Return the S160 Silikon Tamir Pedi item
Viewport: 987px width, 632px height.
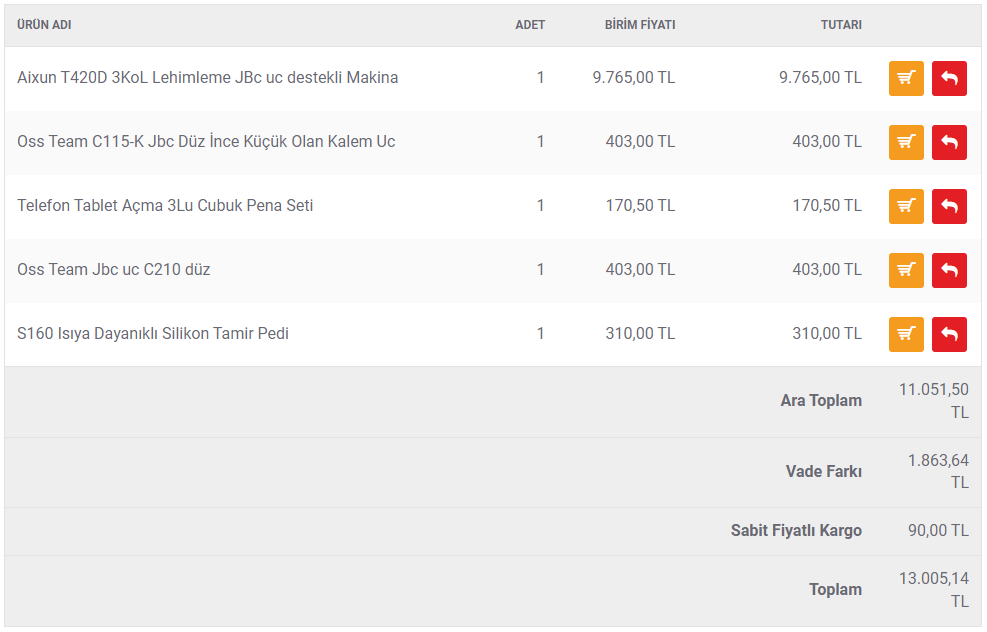tap(949, 334)
